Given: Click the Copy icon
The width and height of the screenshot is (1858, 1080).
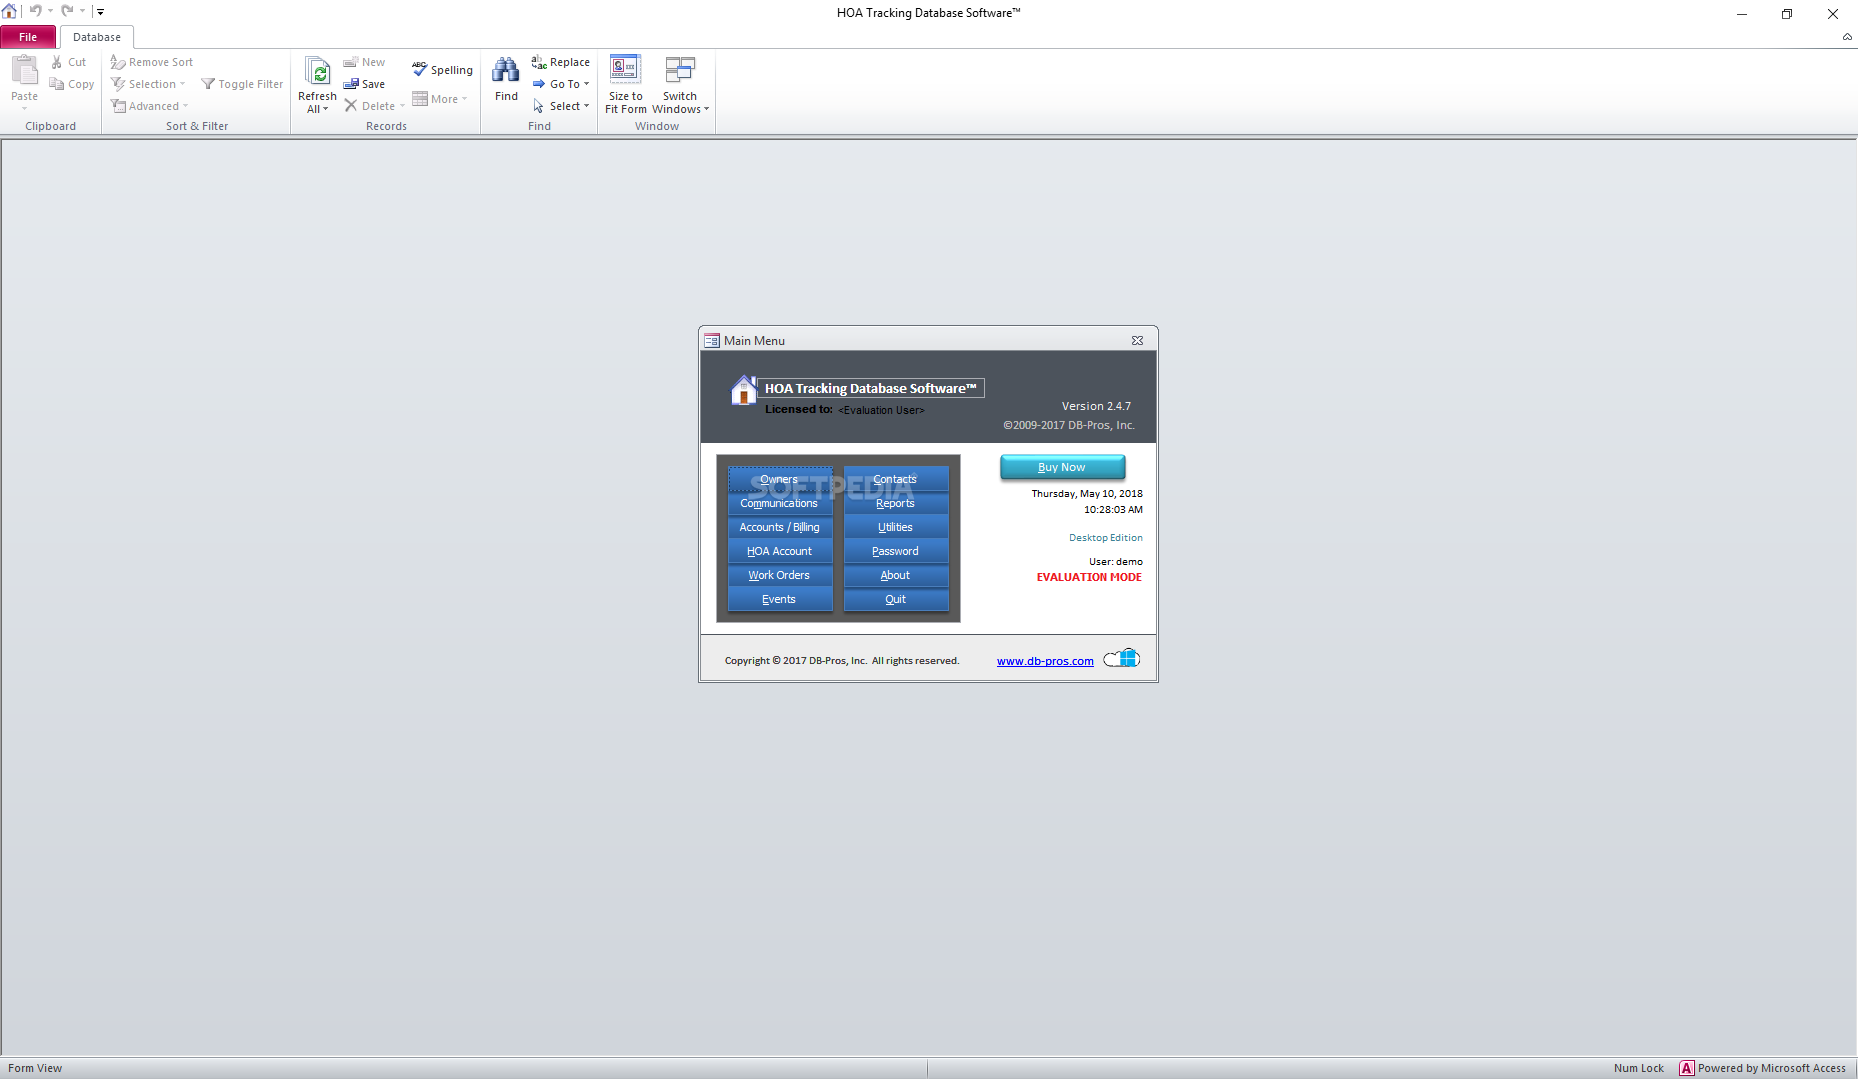Looking at the screenshot, I should point(57,84).
